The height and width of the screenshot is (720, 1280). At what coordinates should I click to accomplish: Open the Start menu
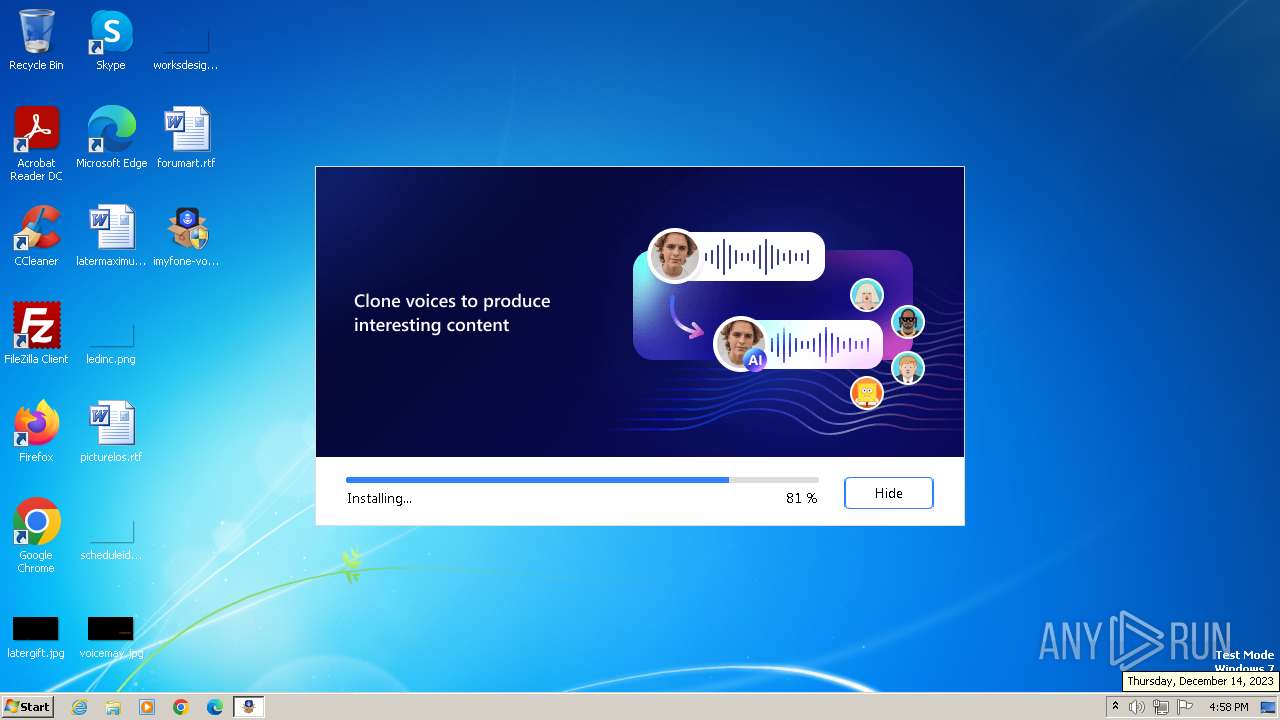tap(27, 706)
